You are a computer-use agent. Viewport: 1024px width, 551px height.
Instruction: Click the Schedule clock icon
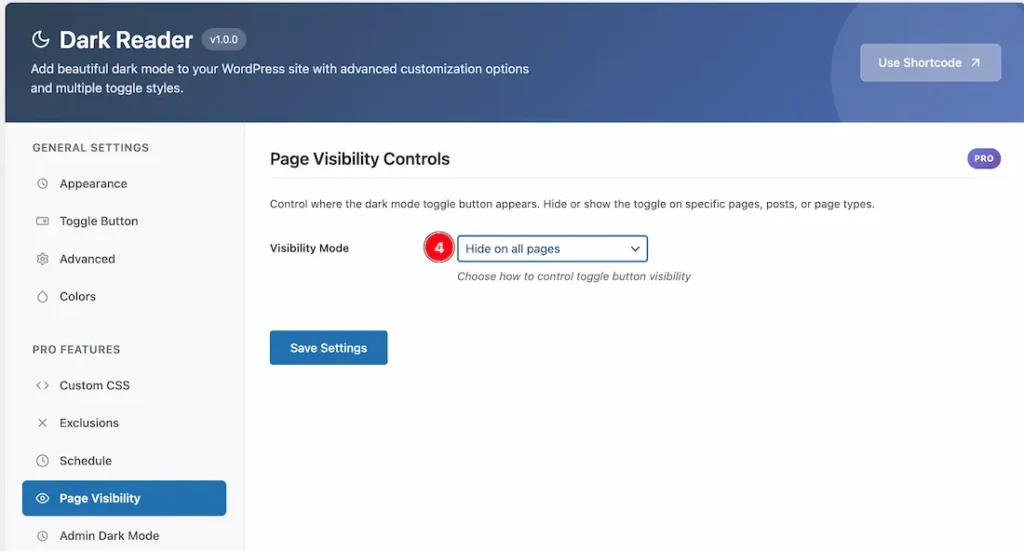coord(42,461)
